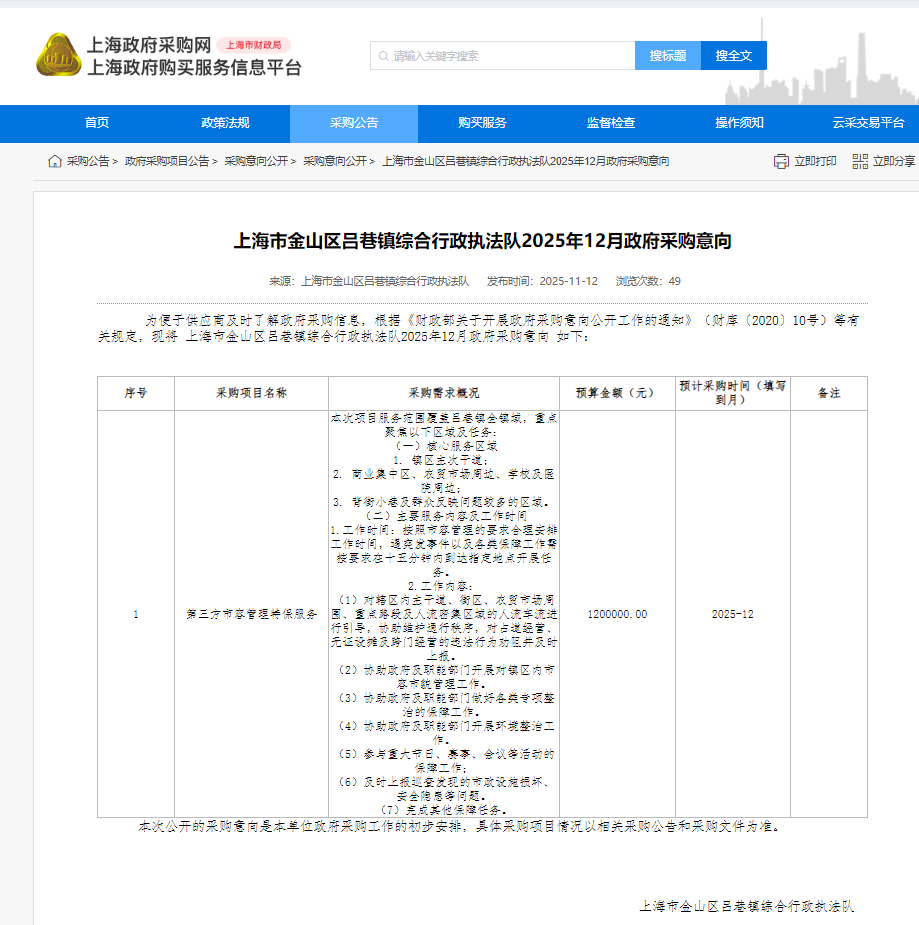Viewport: 919px width, 925px height.
Task: Open the 首页 navigation tab
Action: tap(97, 123)
